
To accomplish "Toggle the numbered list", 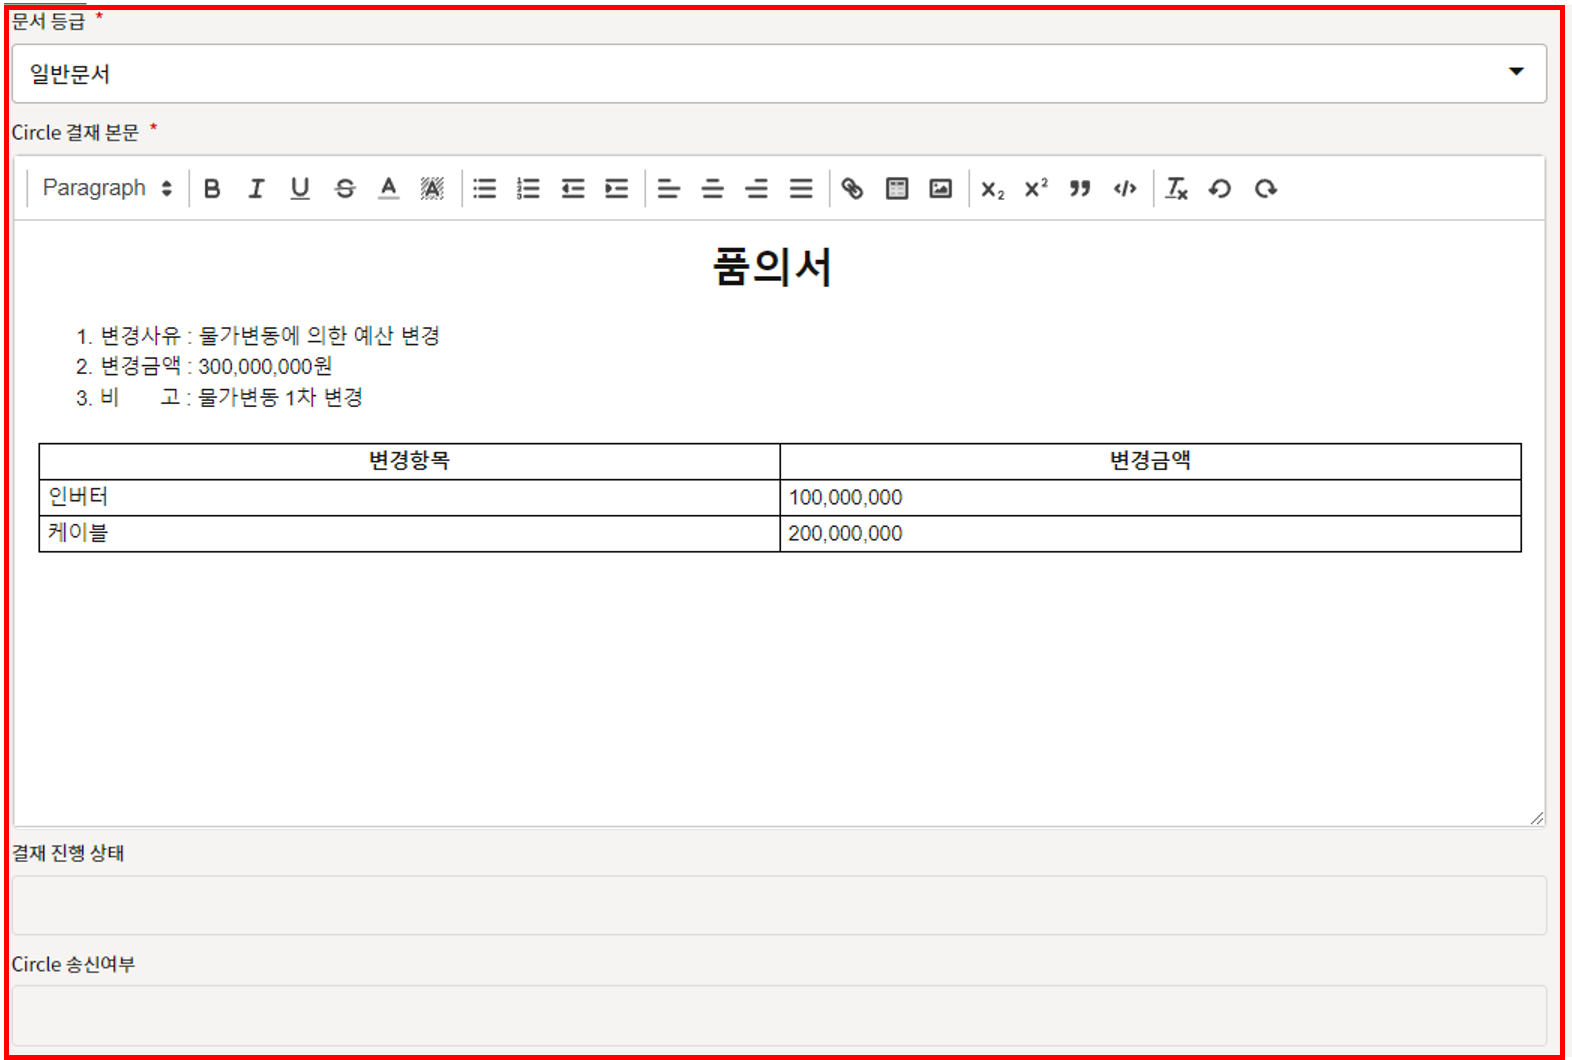I will (x=528, y=188).
